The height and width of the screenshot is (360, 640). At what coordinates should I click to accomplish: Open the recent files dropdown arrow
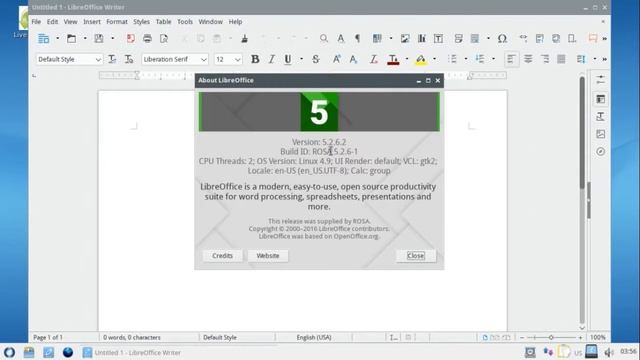pos(85,38)
